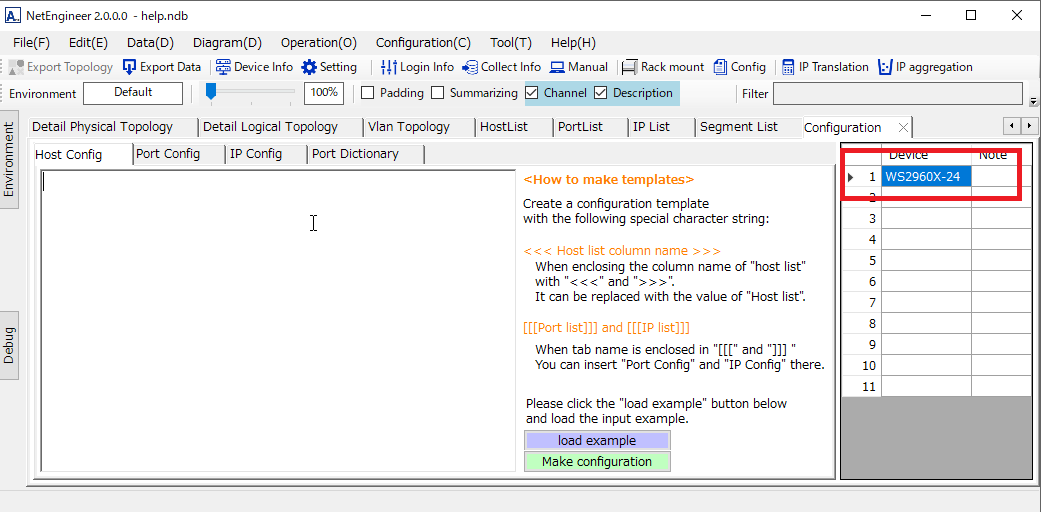Viewport: 1041px width, 512px height.
Task: Click the Export Data toolbar icon
Action: (x=129, y=67)
